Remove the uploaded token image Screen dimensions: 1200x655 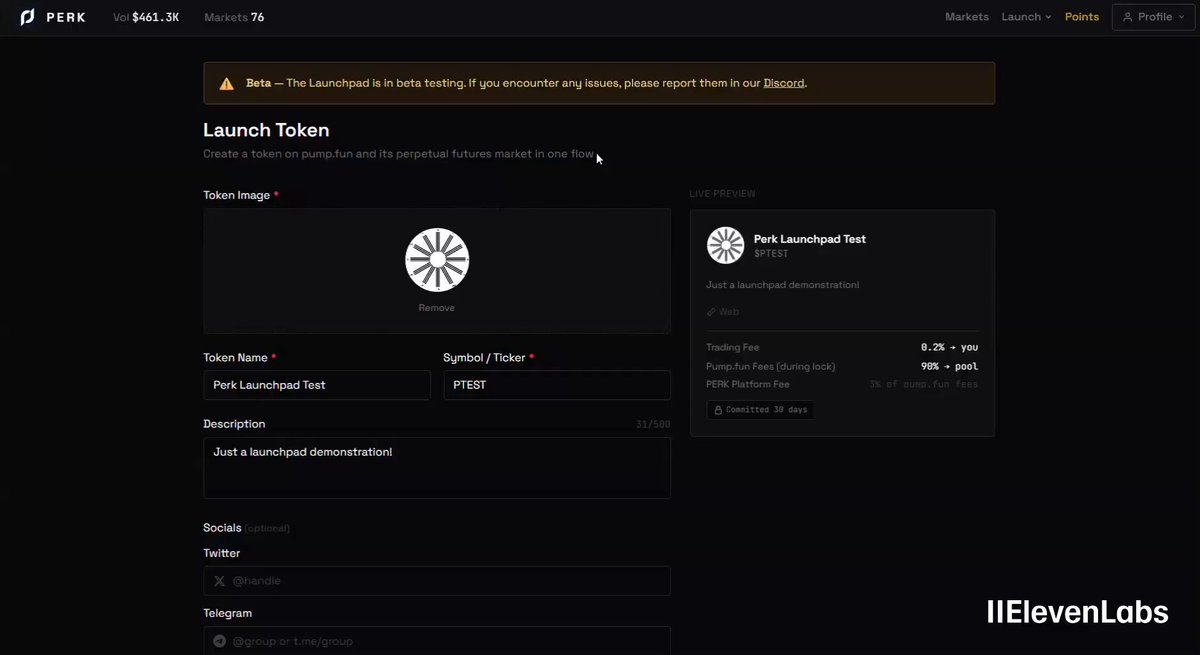tap(436, 308)
